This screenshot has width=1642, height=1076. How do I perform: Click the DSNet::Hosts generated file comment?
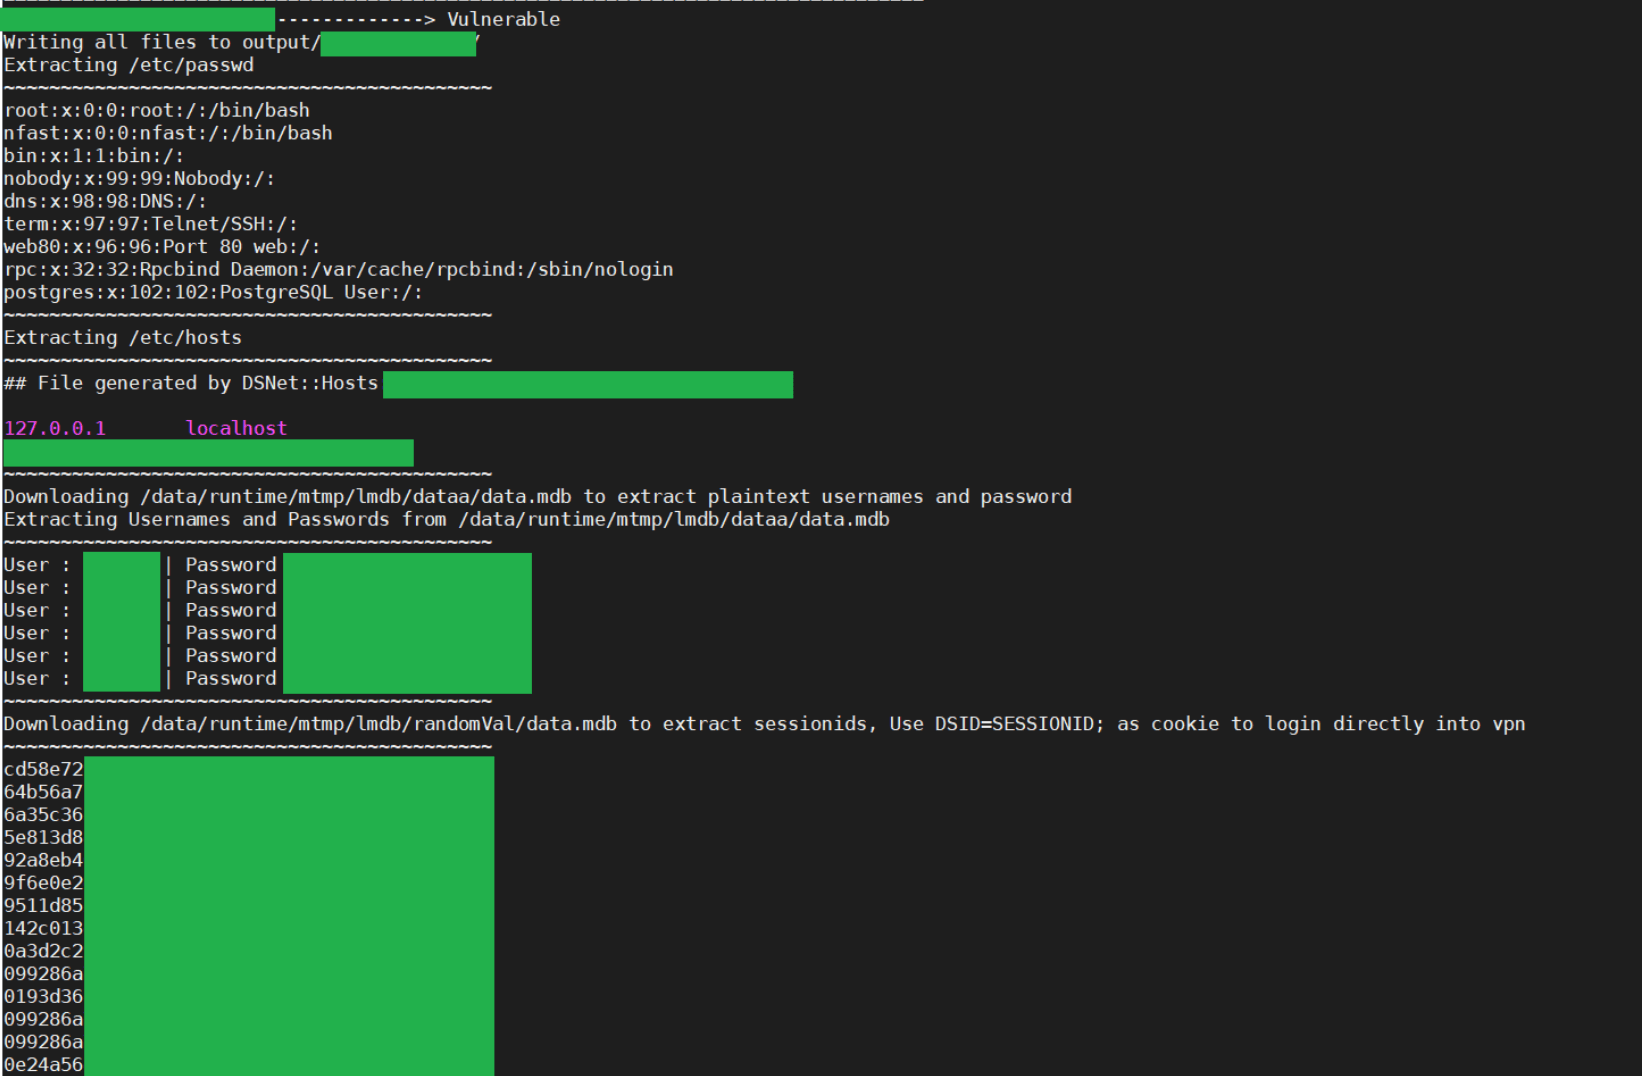click(191, 382)
